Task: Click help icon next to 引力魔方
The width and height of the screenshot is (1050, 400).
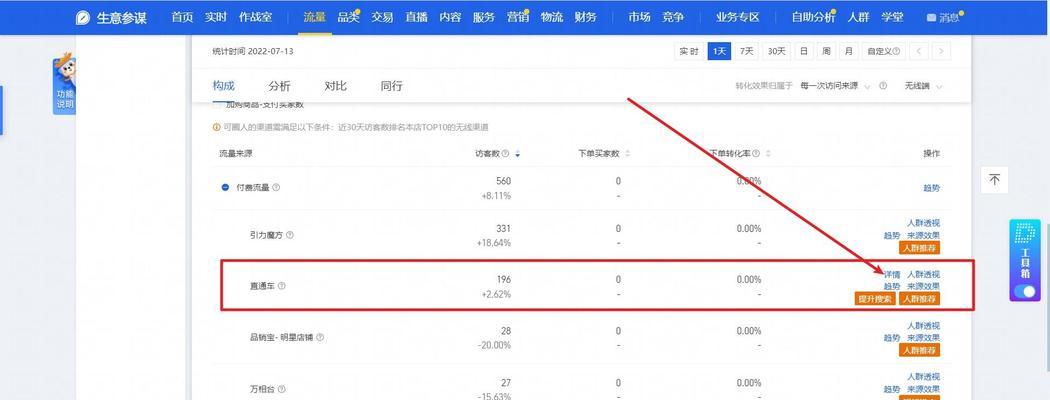Action: coord(290,235)
